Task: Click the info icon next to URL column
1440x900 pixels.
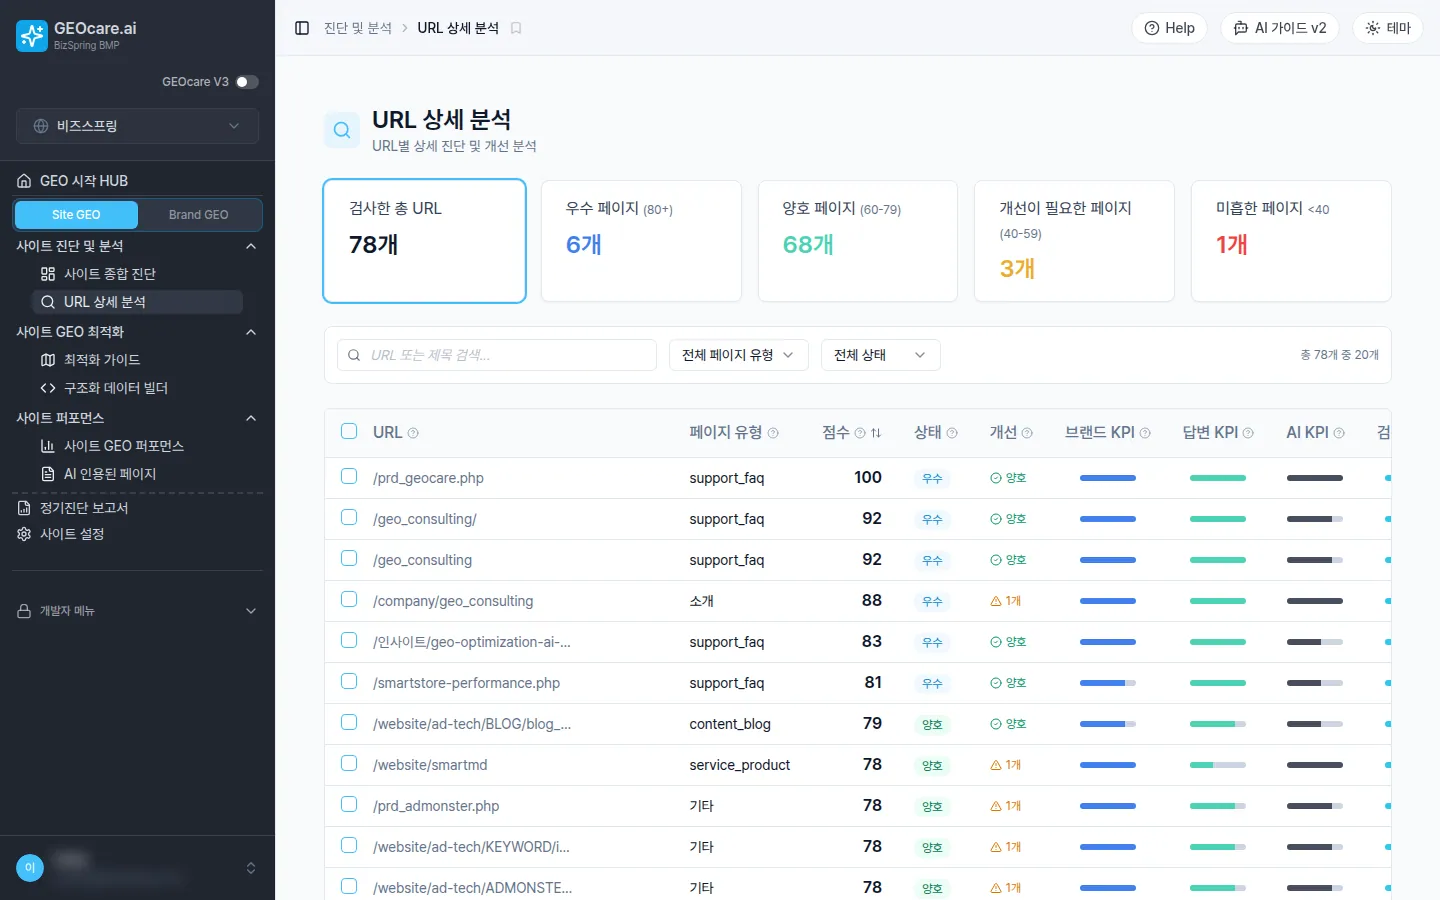Action: [x=413, y=433]
